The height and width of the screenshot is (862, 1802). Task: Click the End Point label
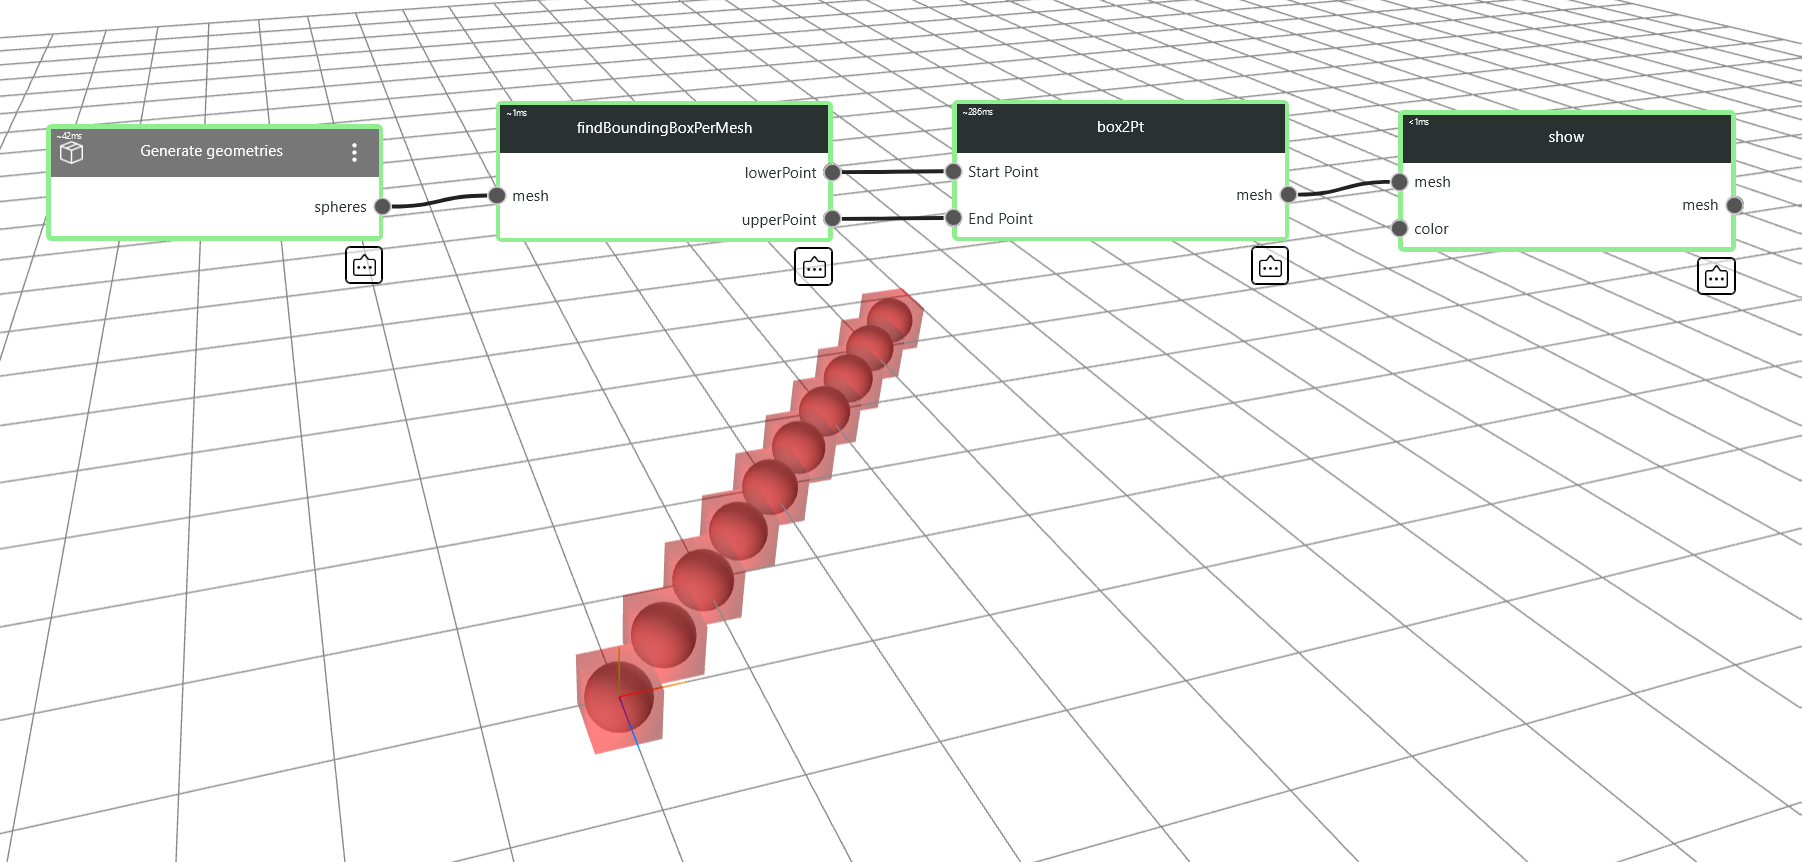1000,219
